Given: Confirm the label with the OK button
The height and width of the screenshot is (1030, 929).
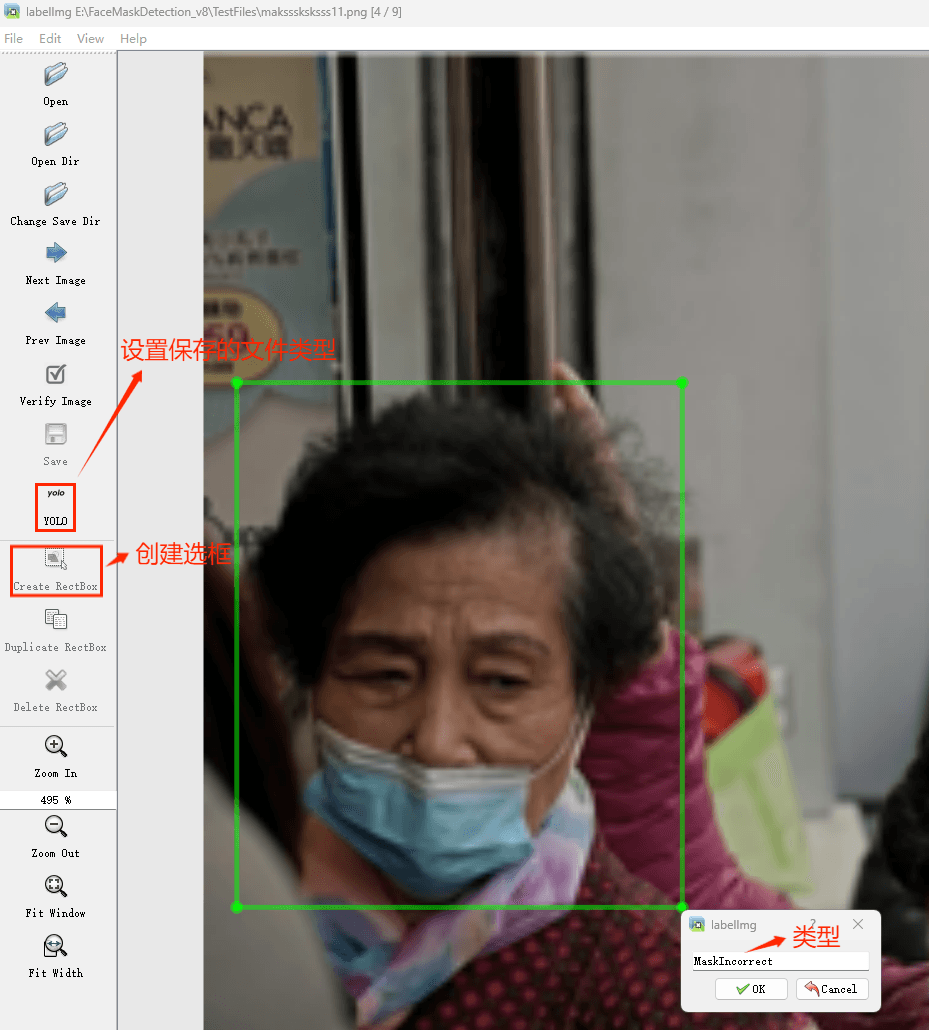Looking at the screenshot, I should click(x=751, y=989).
